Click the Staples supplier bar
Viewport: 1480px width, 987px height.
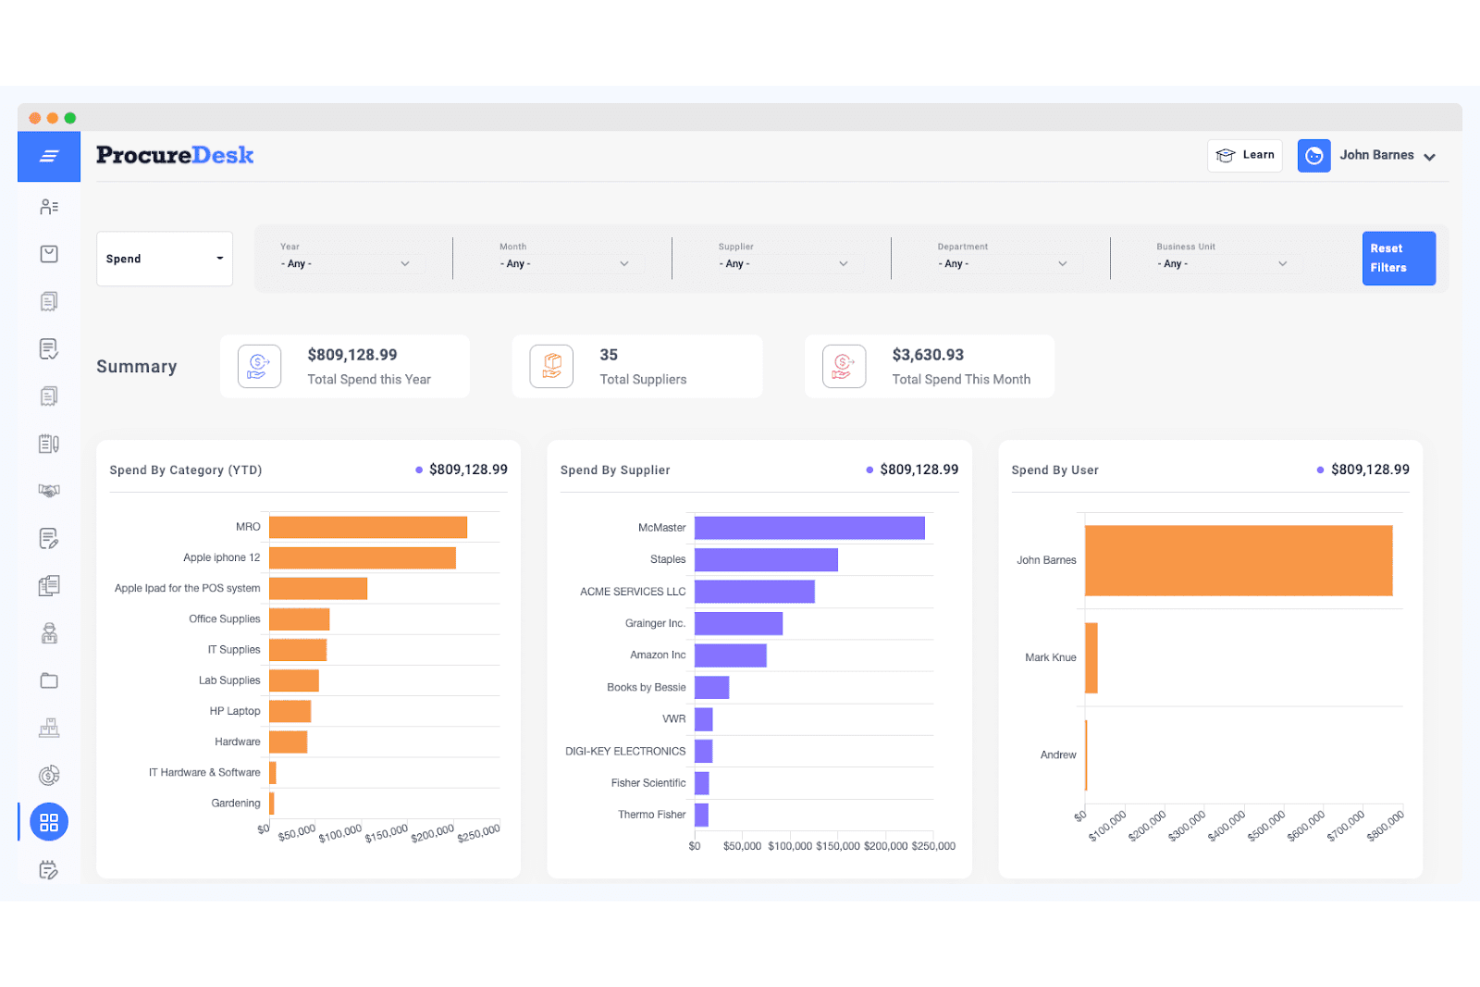point(766,560)
